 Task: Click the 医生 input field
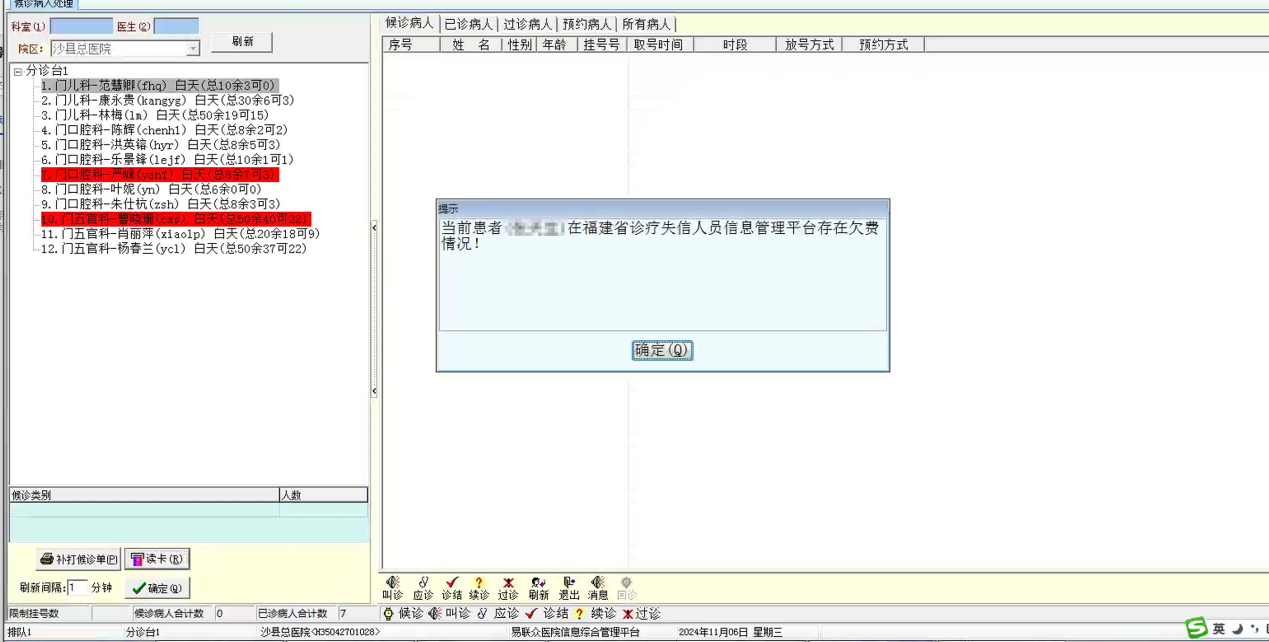coord(176,26)
